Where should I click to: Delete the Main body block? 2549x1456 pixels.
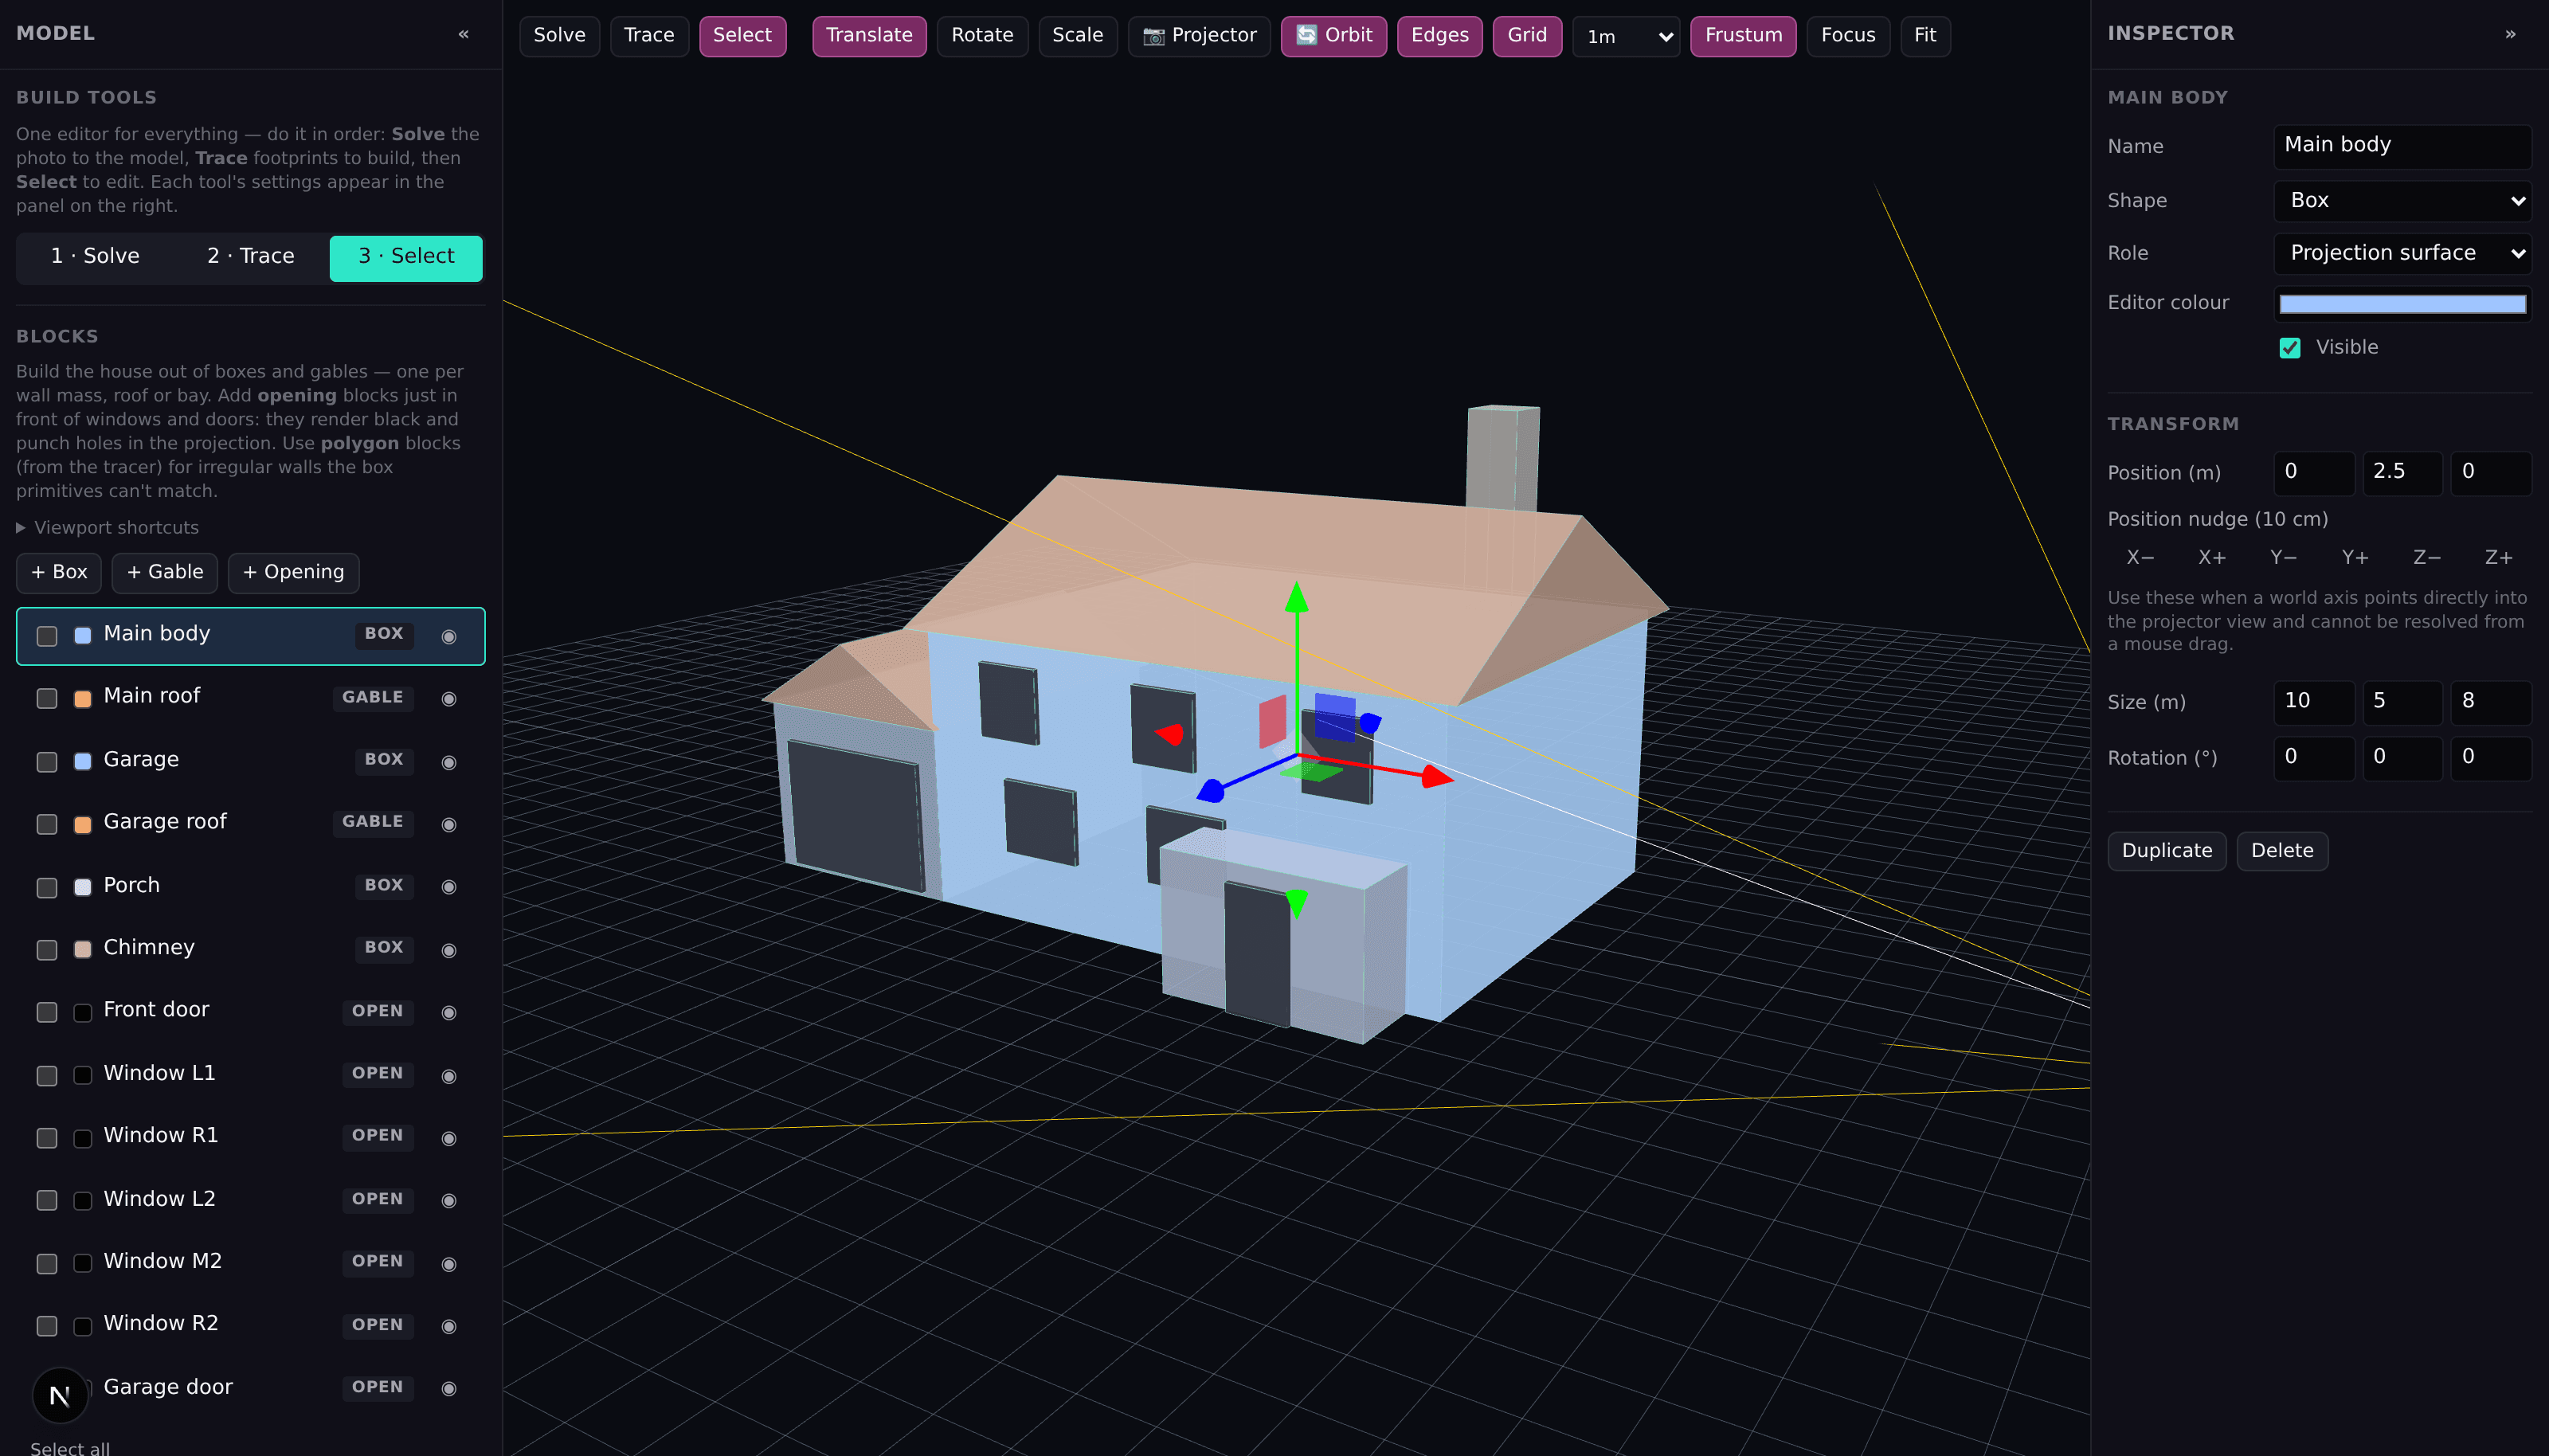click(x=2282, y=852)
